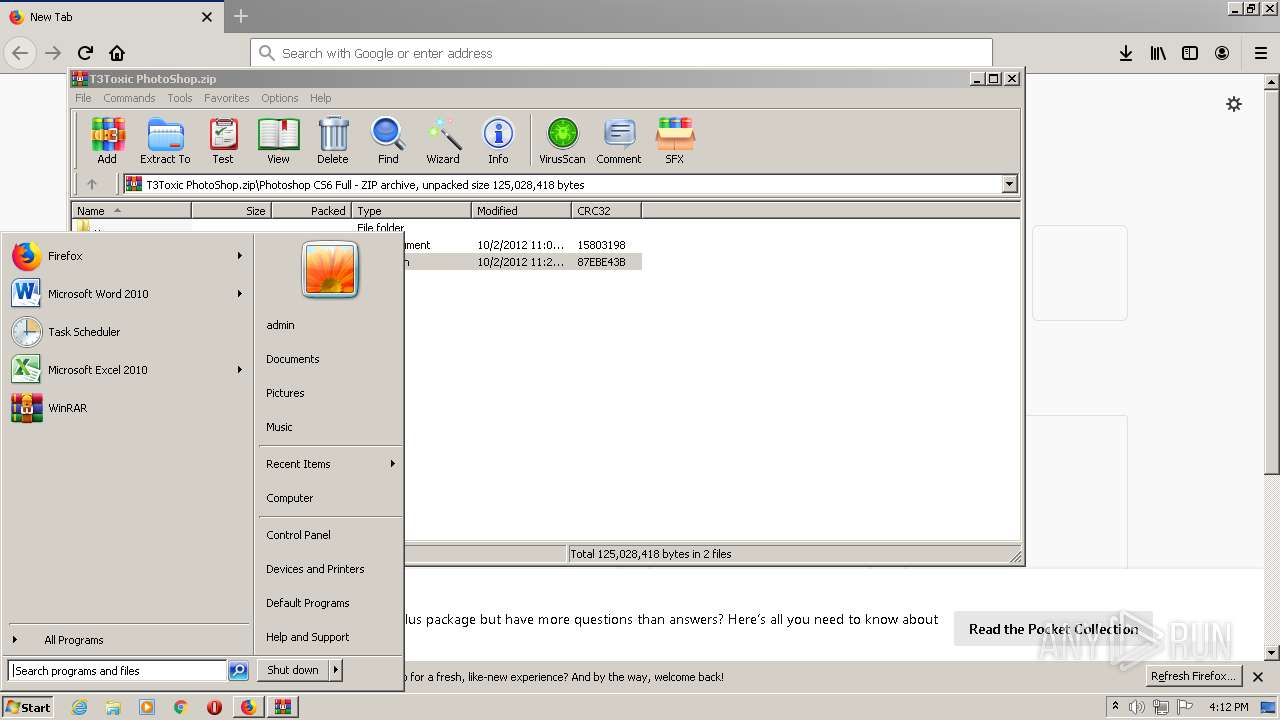Open Firefox library icon
Image resolution: width=1280 pixels, height=720 pixels.
(x=1158, y=53)
